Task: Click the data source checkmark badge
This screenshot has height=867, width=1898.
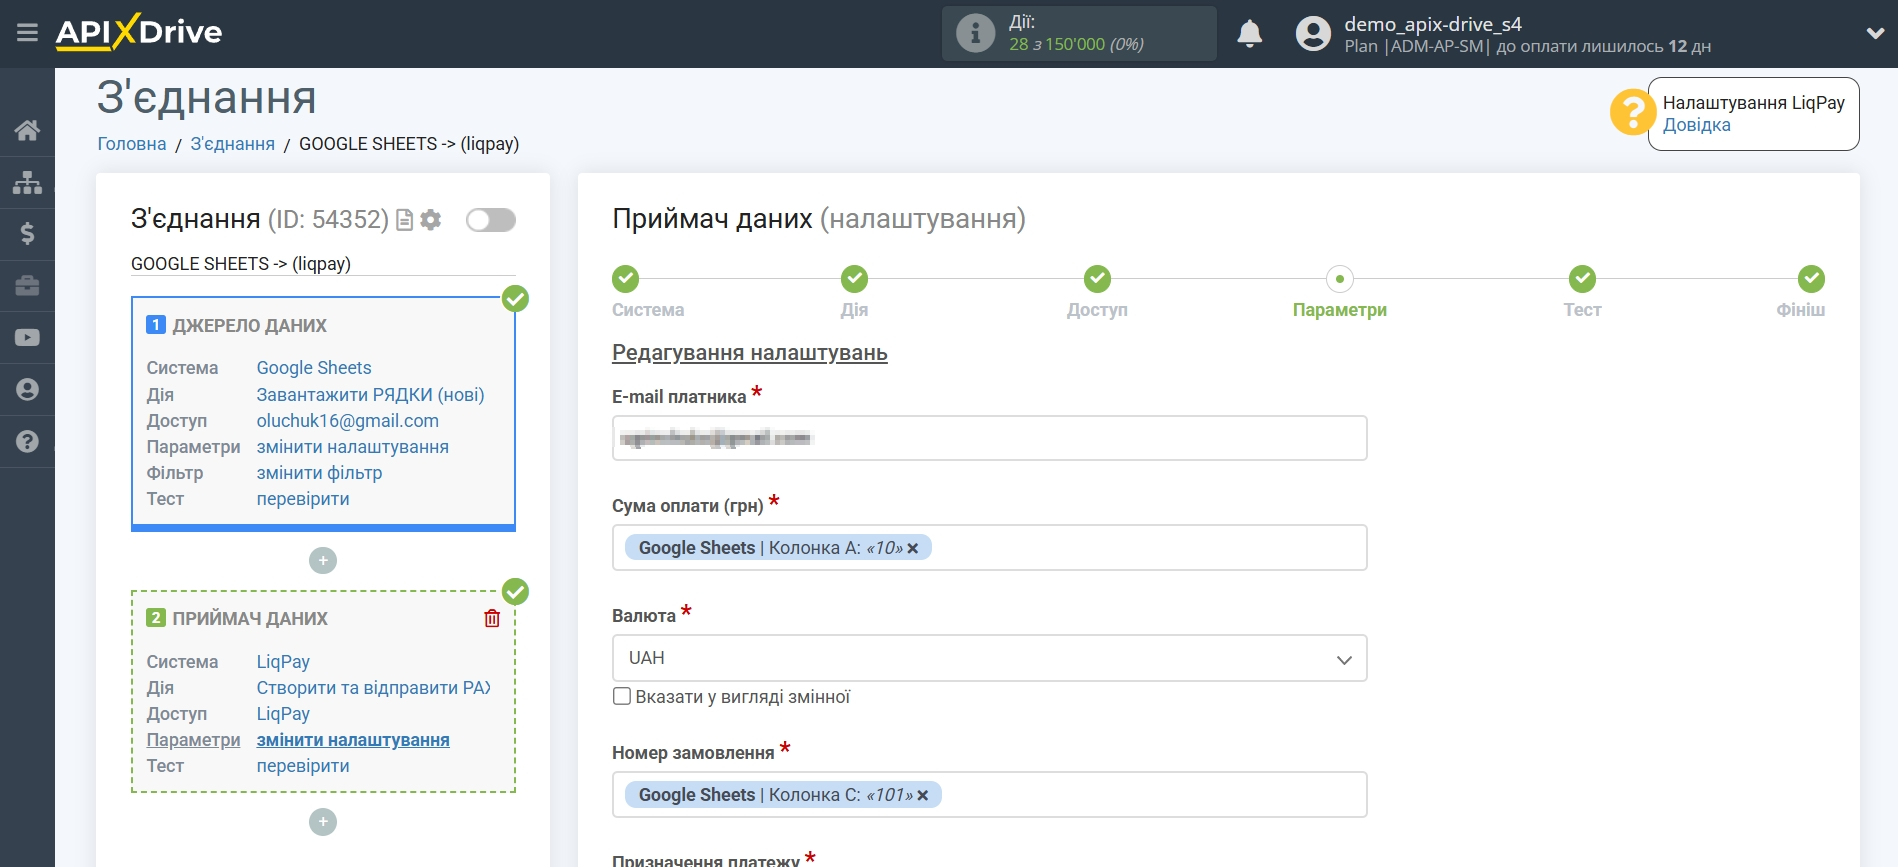Action: pos(515,298)
